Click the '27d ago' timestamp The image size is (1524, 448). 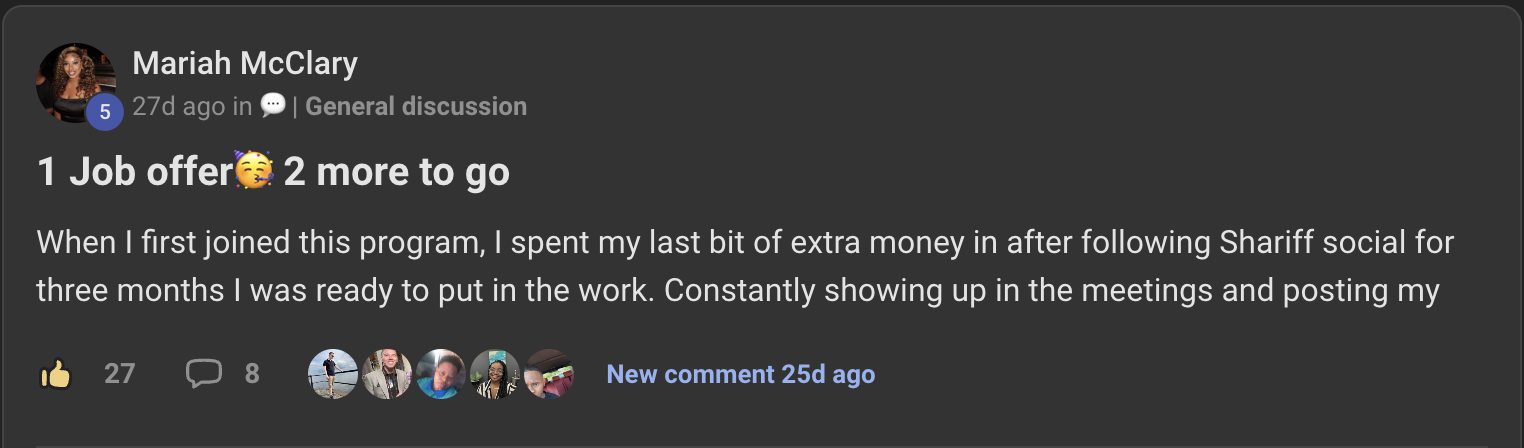pos(179,106)
